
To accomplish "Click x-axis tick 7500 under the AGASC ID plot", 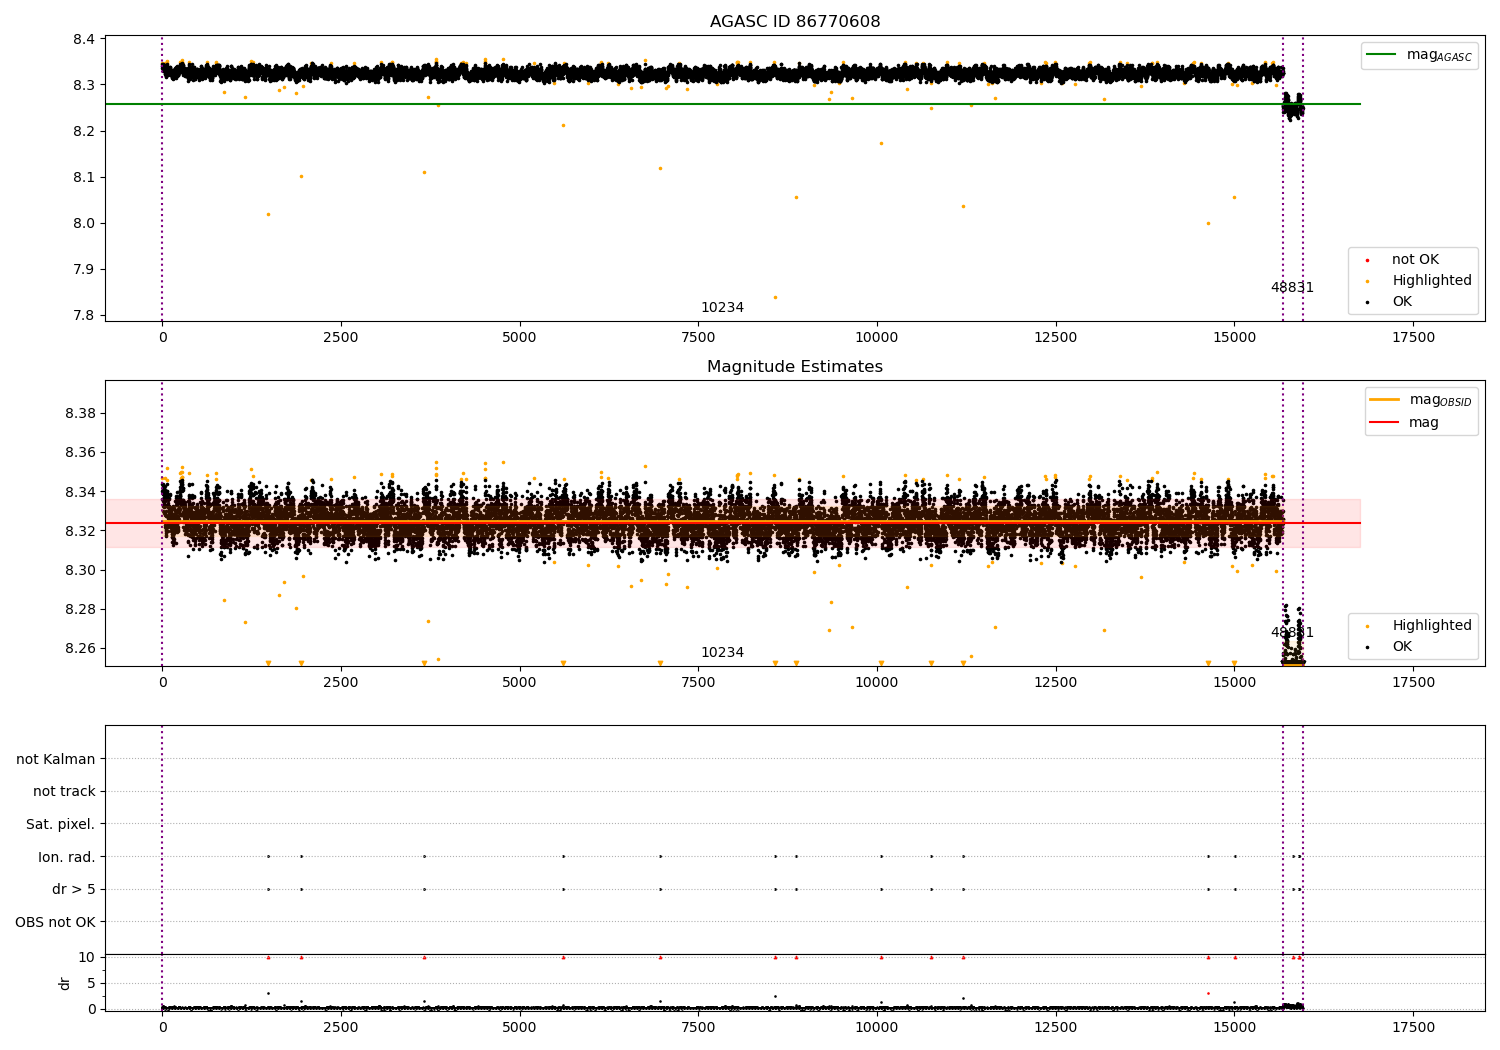I will coord(698,337).
